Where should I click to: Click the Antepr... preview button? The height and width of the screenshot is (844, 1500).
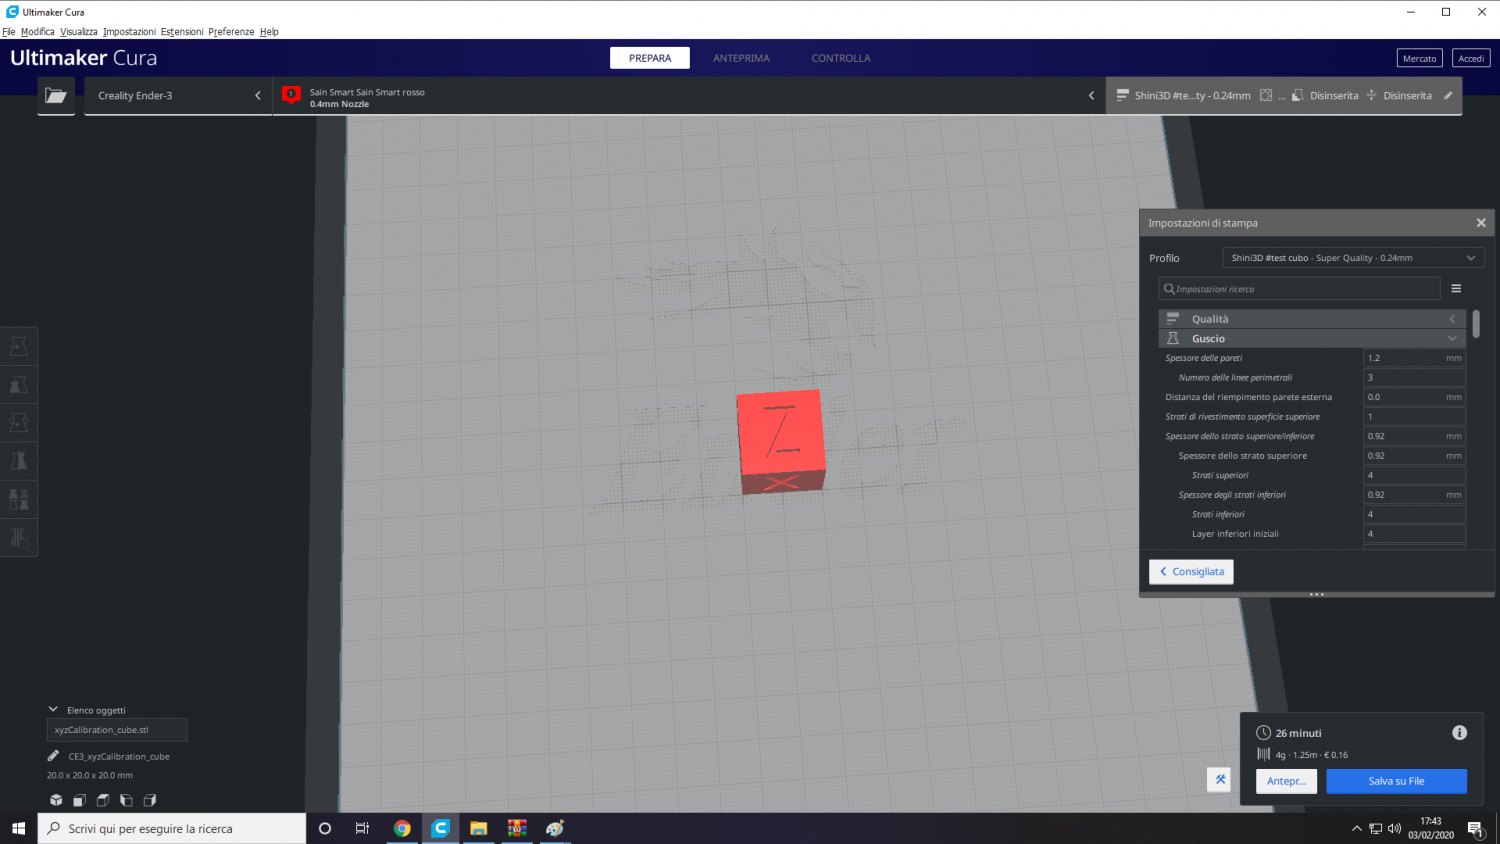1286,781
